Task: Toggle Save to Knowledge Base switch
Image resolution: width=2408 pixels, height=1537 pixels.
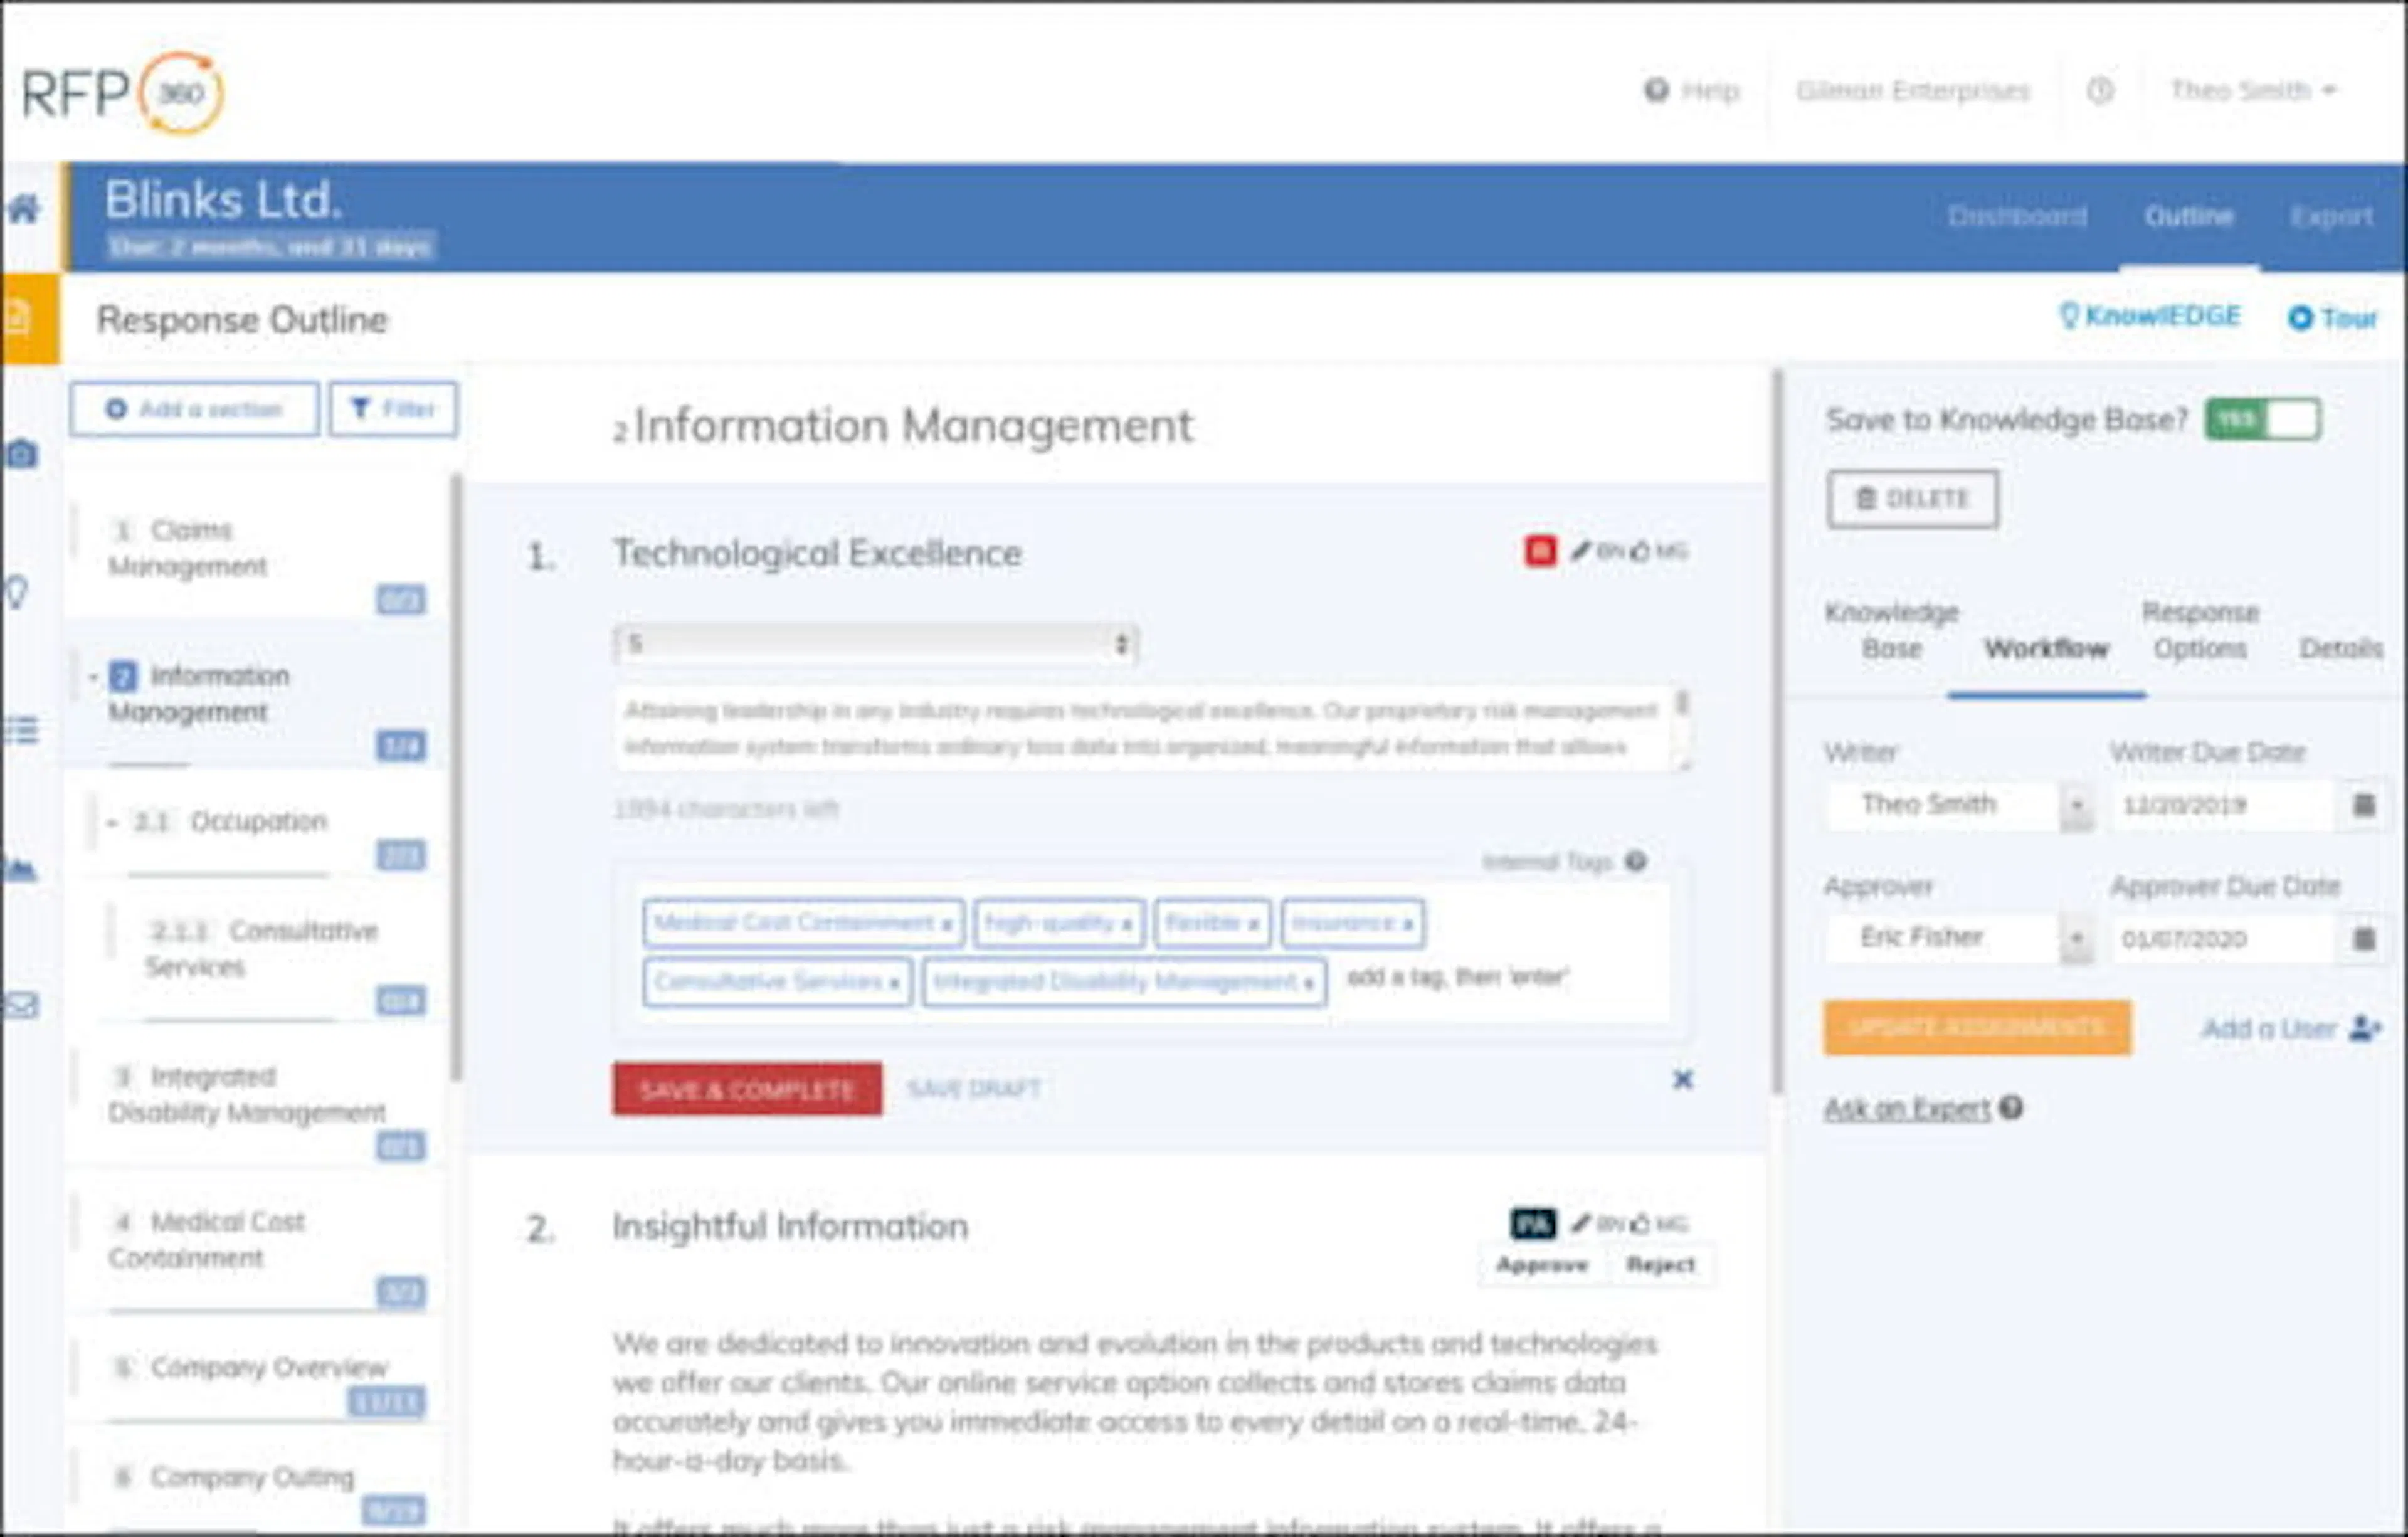Action: coord(2263,420)
